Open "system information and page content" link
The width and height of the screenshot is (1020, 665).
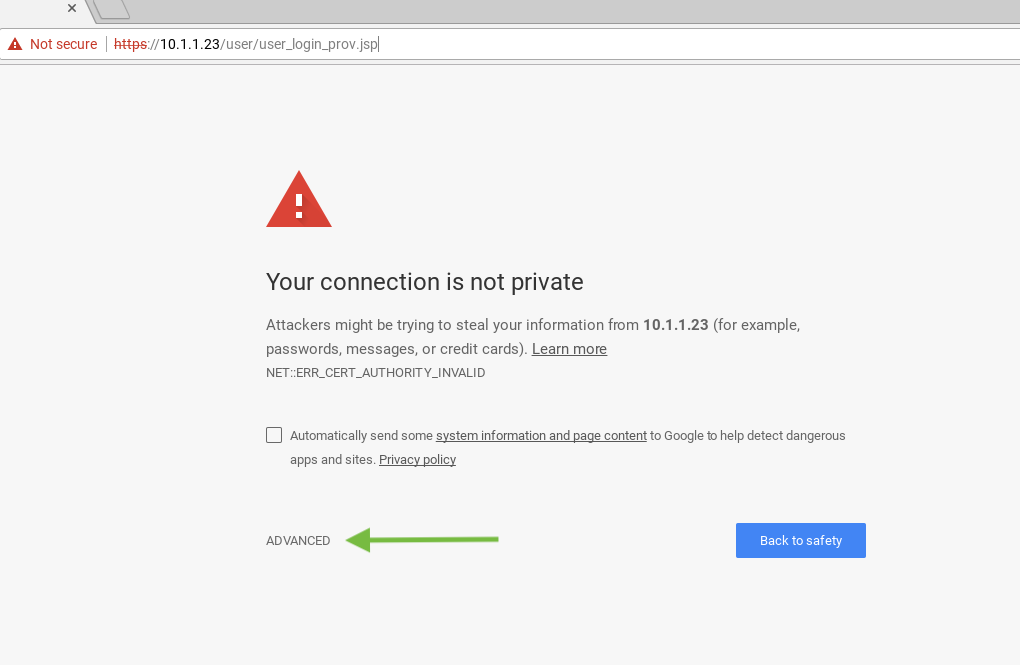click(541, 436)
